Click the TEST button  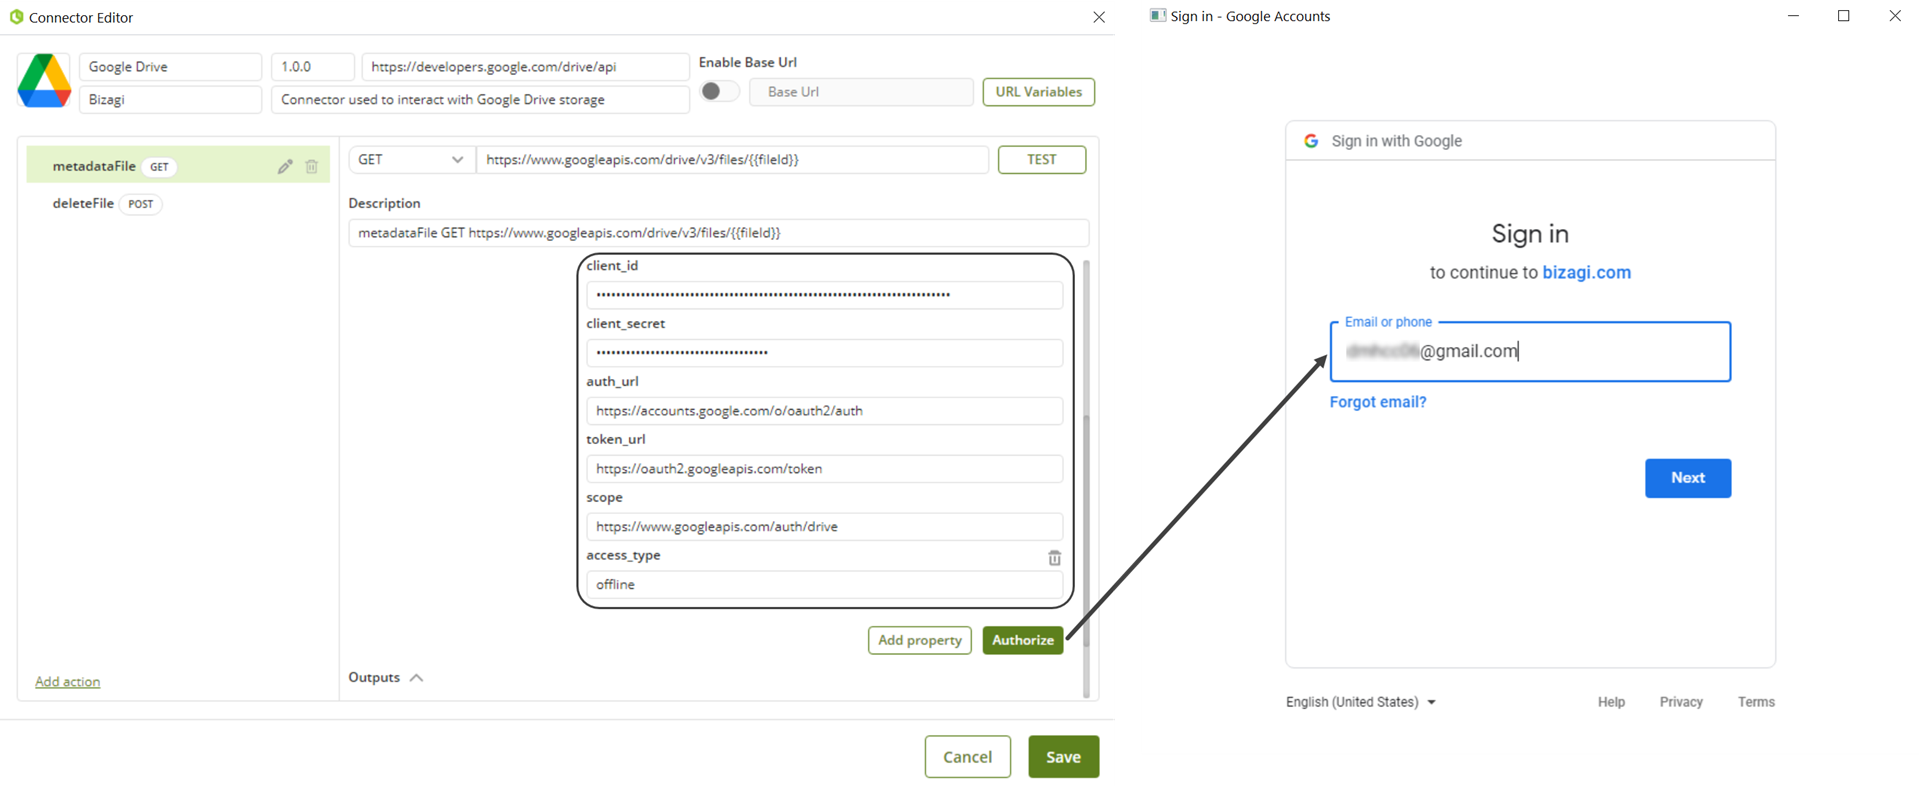pos(1041,160)
